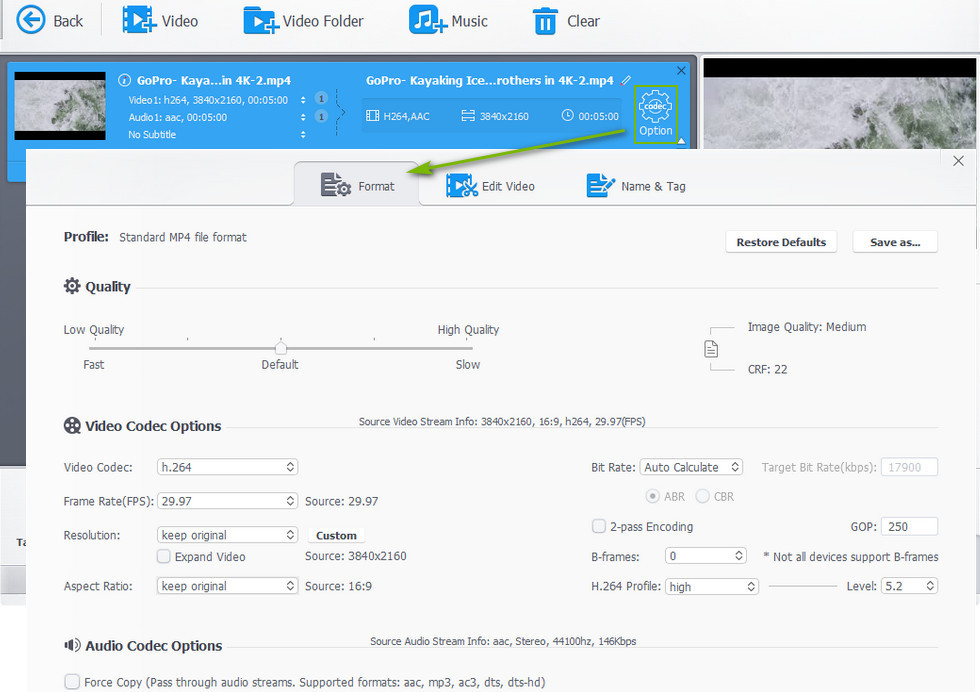Enable the Expand Video checkbox
The image size is (980, 692).
pyautogui.click(x=163, y=556)
